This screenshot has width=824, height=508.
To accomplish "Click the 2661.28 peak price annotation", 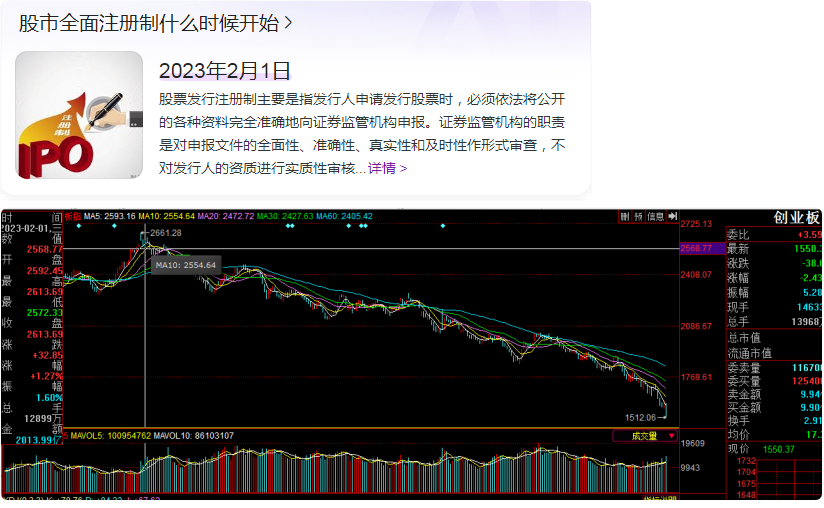I will 165,233.
